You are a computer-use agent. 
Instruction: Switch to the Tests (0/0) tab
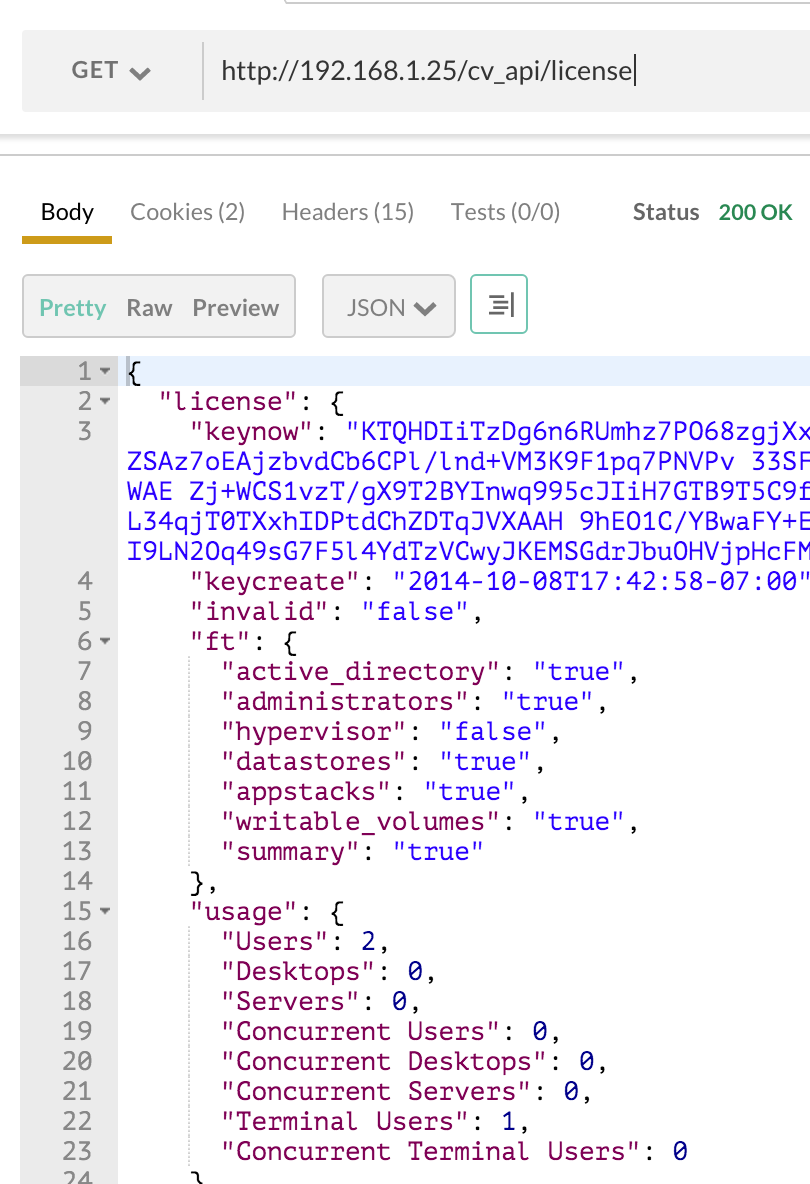(505, 212)
